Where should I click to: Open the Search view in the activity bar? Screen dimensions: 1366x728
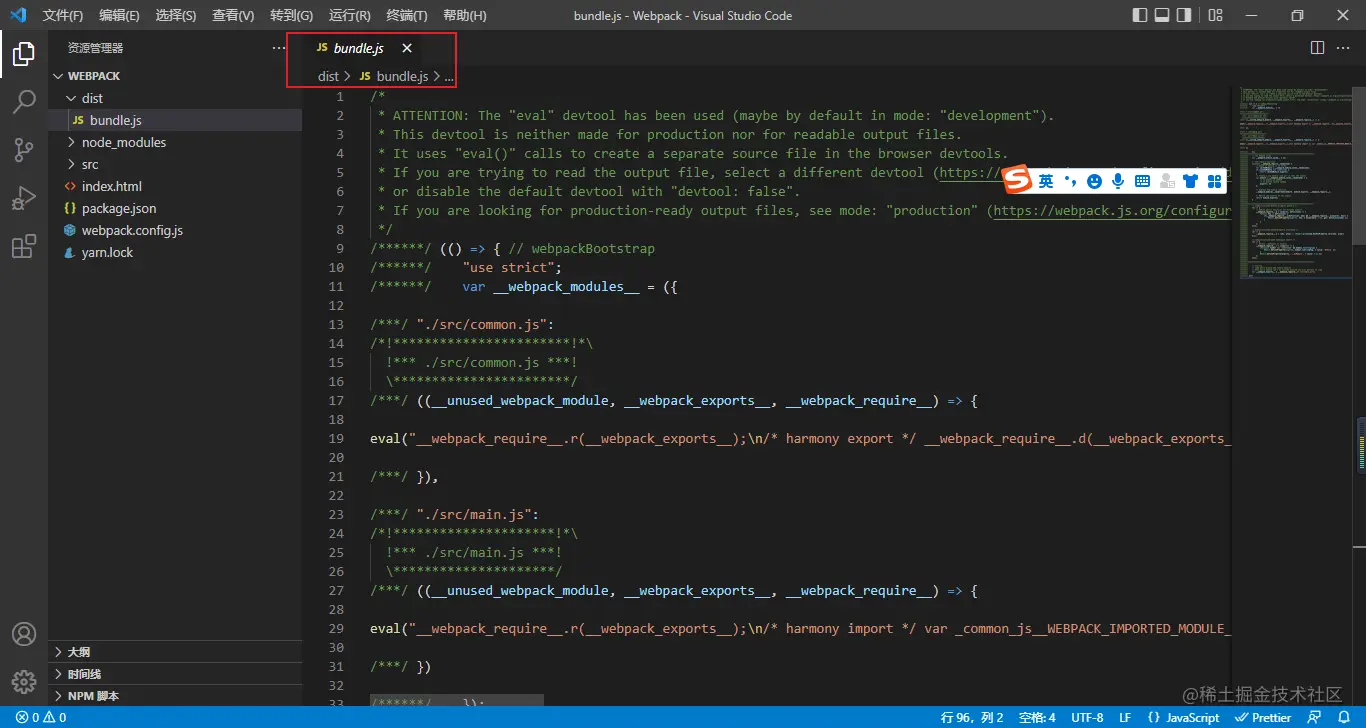click(24, 102)
